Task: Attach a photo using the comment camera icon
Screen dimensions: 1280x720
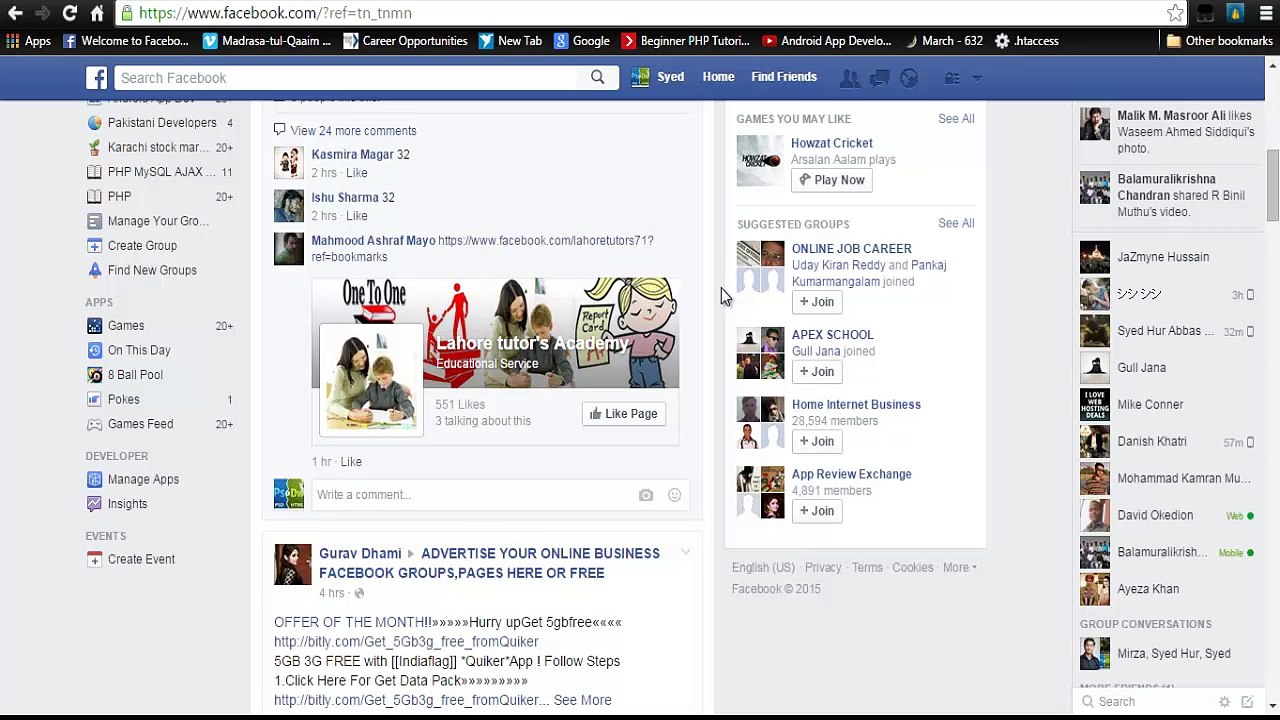Action: click(x=646, y=495)
